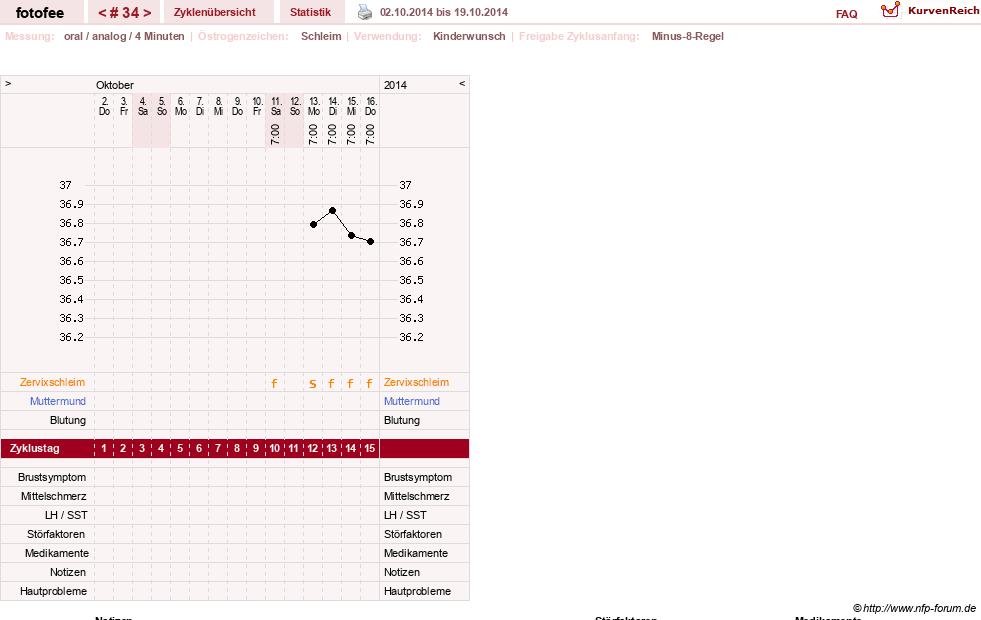Screen dimensions: 981x620
Task: Click the date range 02.10.2014 bis 19.10.2014
Action: coord(444,12)
